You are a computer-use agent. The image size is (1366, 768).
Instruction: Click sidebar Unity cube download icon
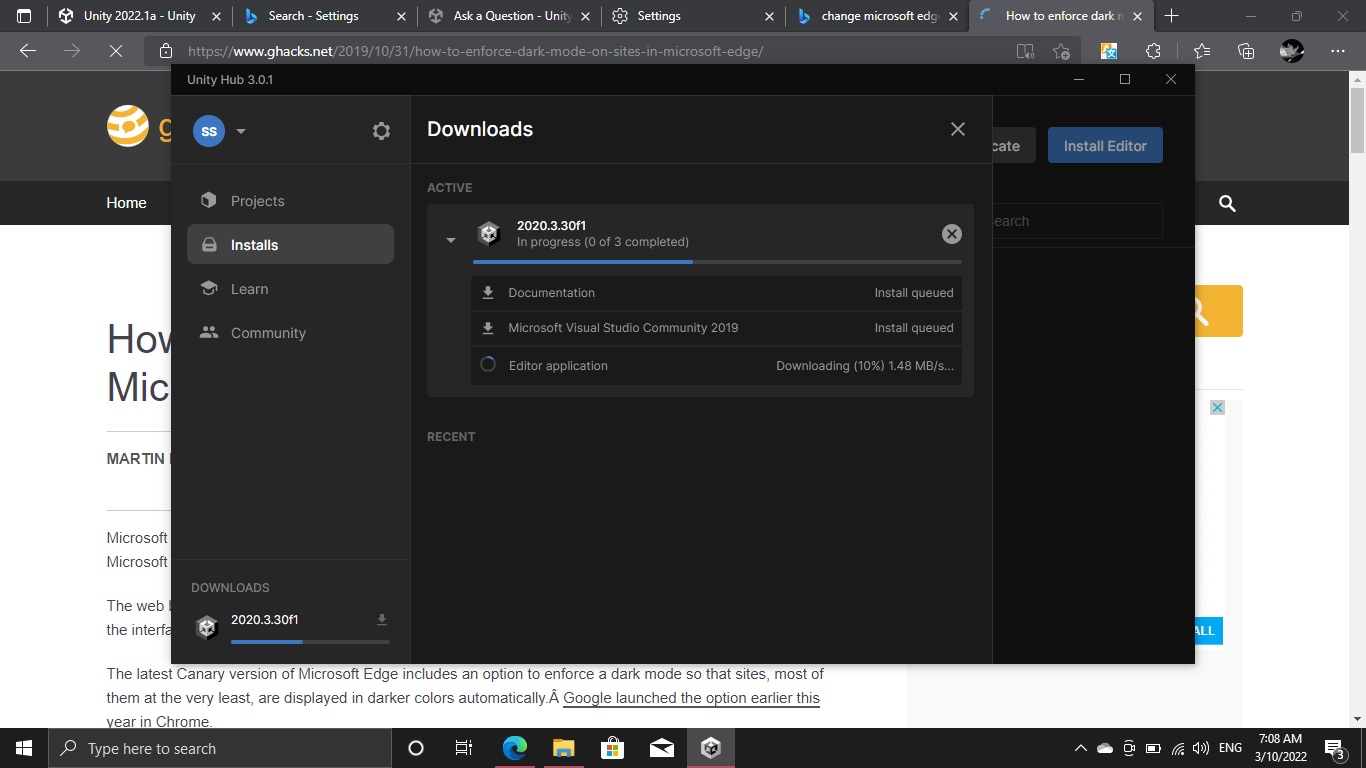point(207,628)
